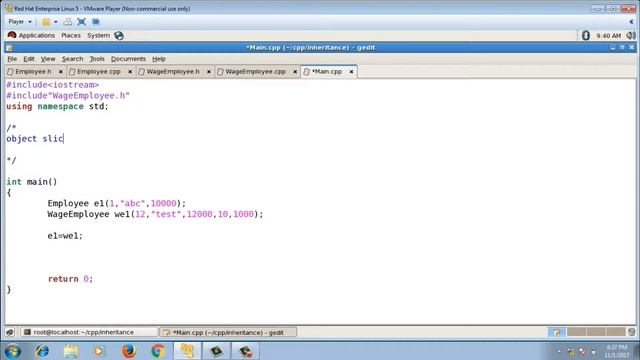Viewport: 640px width, 360px height.
Task: Open the Places menu in GNOME panel
Action: pyautogui.click(x=71, y=36)
